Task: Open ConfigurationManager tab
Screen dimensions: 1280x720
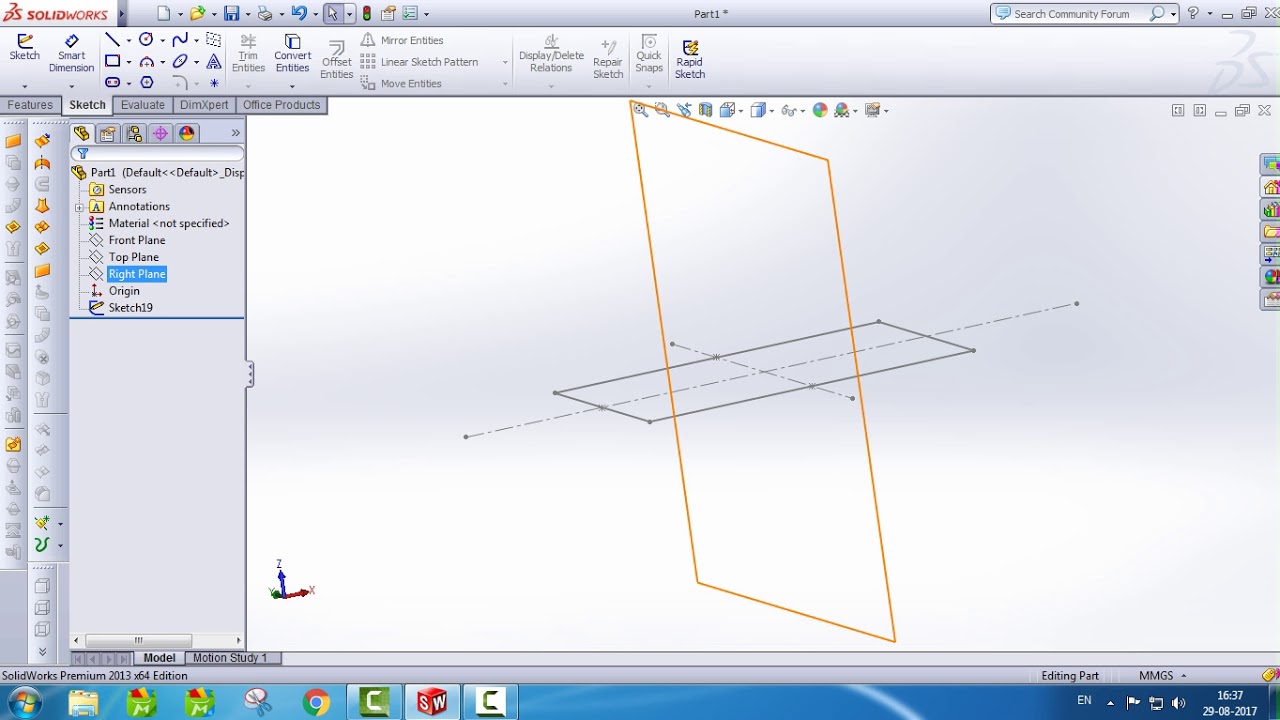Action: click(x=134, y=133)
